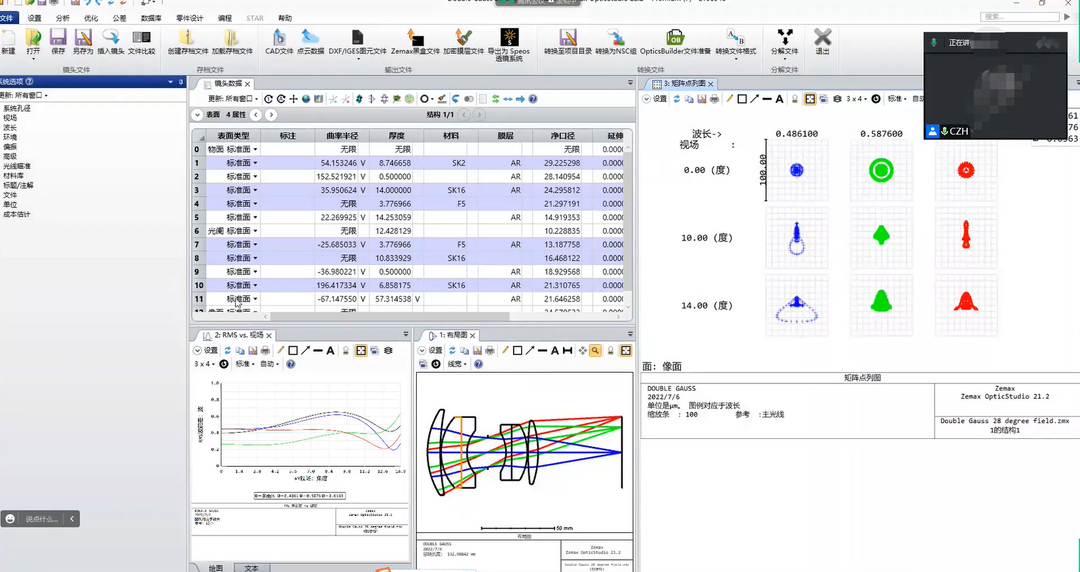Open 波长 in system options
This screenshot has height=572, width=1080.
point(10,127)
